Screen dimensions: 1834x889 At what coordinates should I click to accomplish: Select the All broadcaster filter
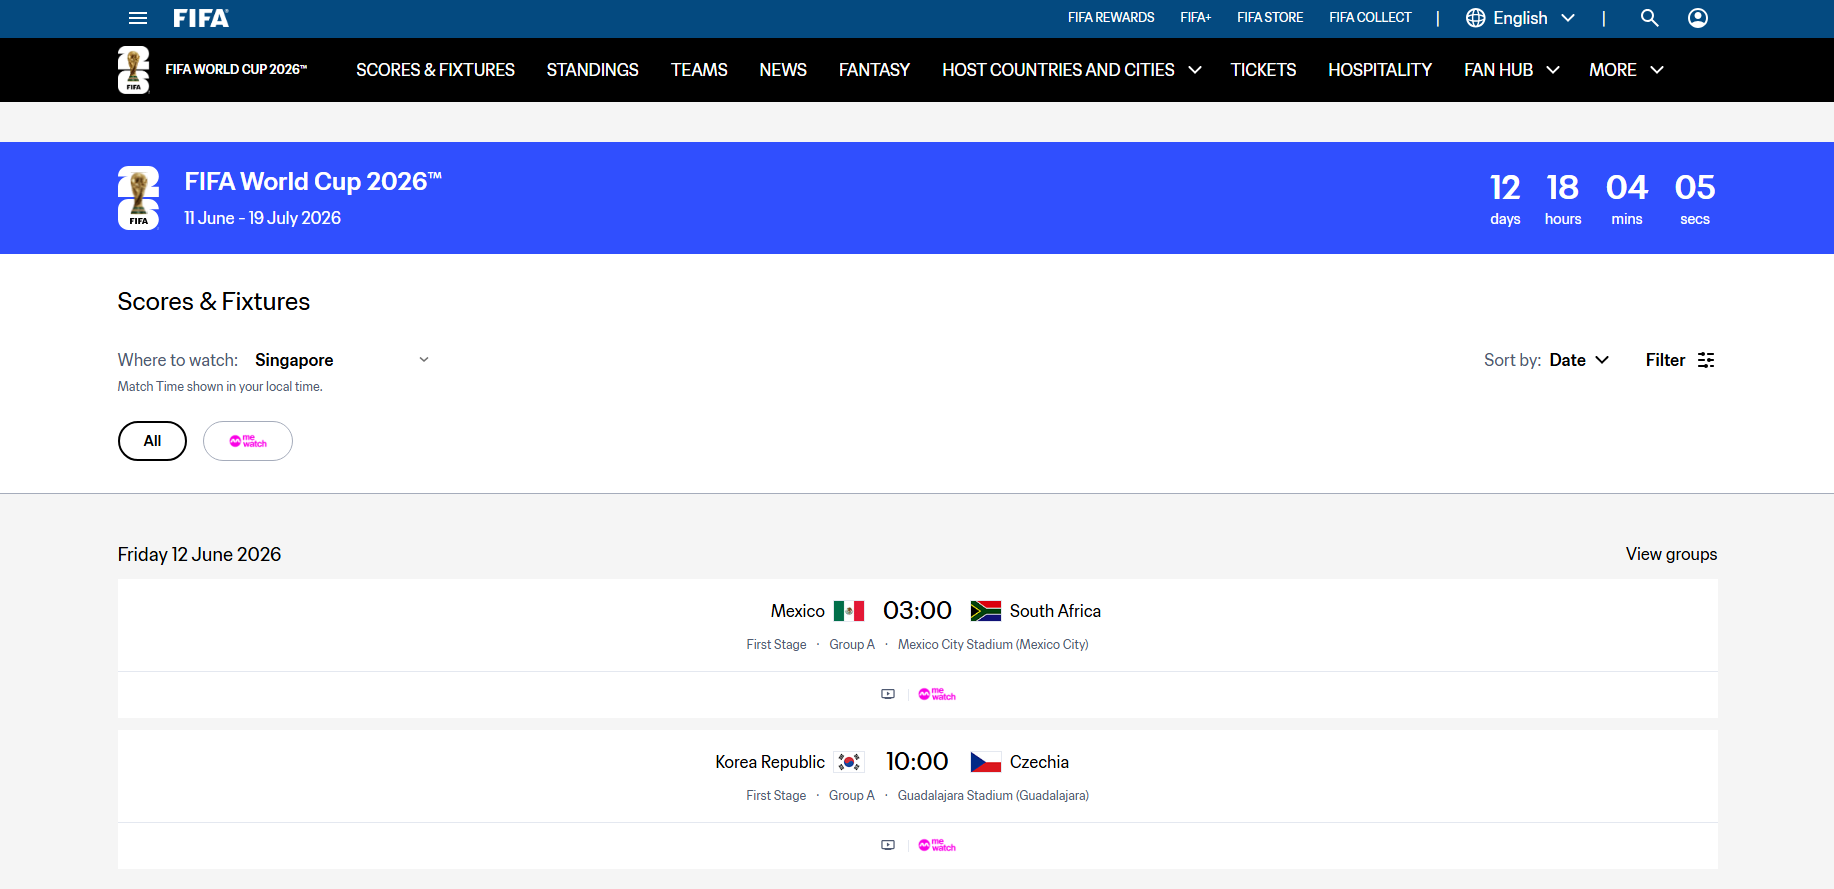(152, 441)
